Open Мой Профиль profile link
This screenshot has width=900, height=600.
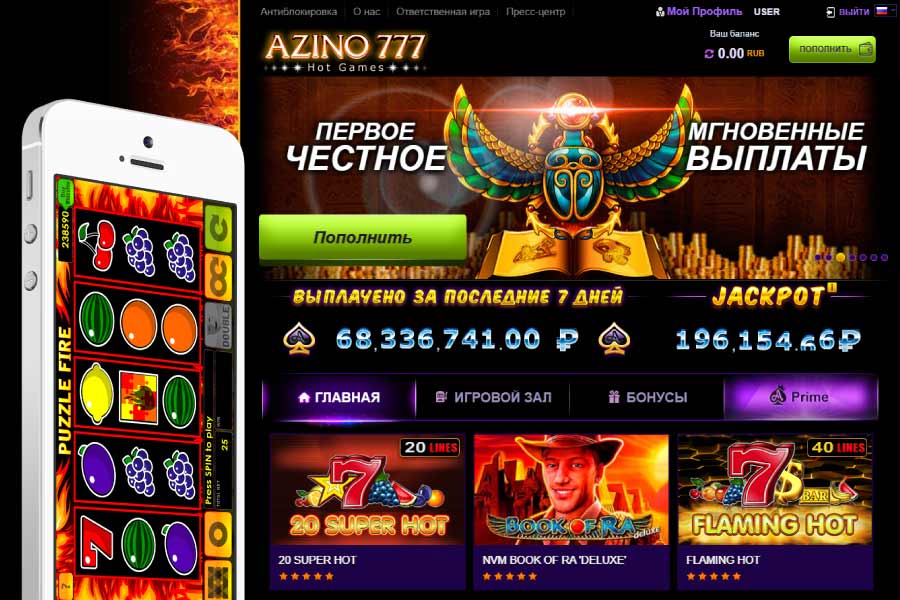pyautogui.click(x=704, y=11)
